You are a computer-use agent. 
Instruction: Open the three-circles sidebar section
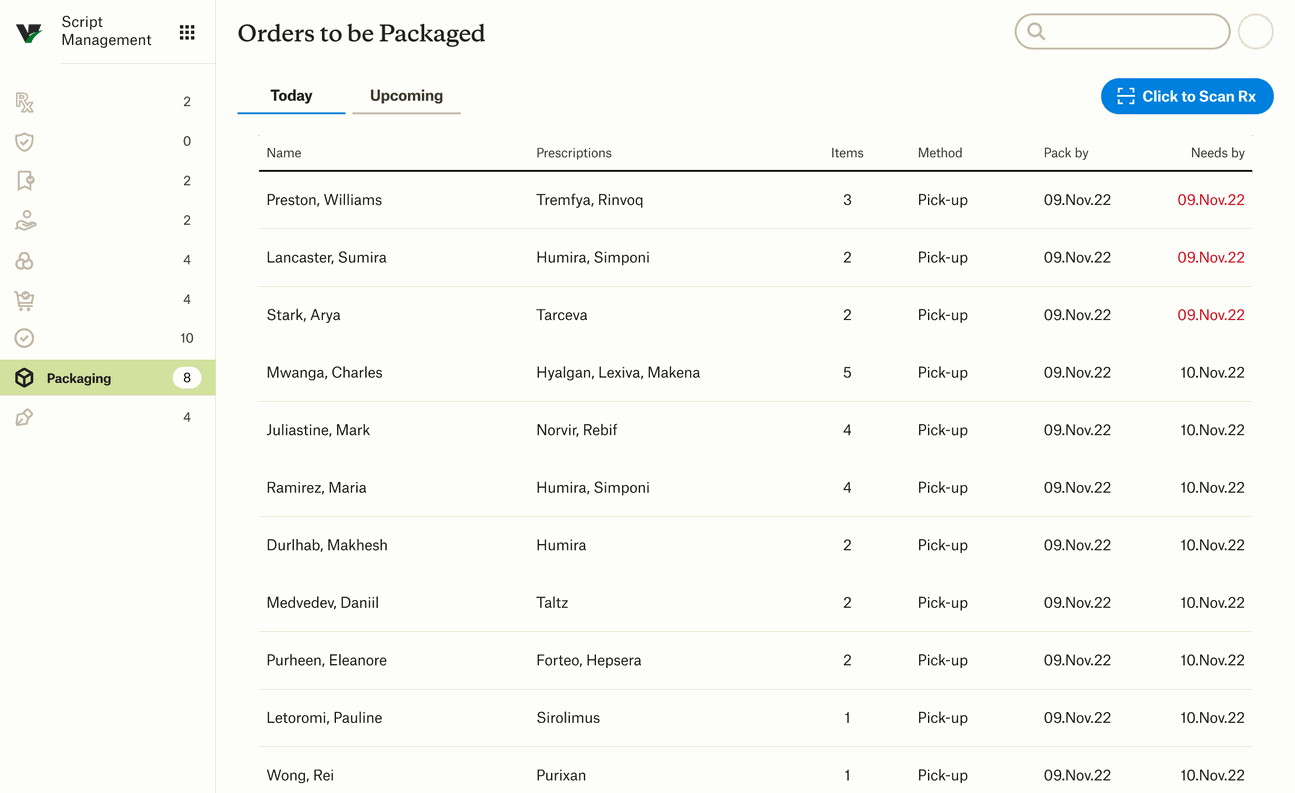(x=25, y=260)
